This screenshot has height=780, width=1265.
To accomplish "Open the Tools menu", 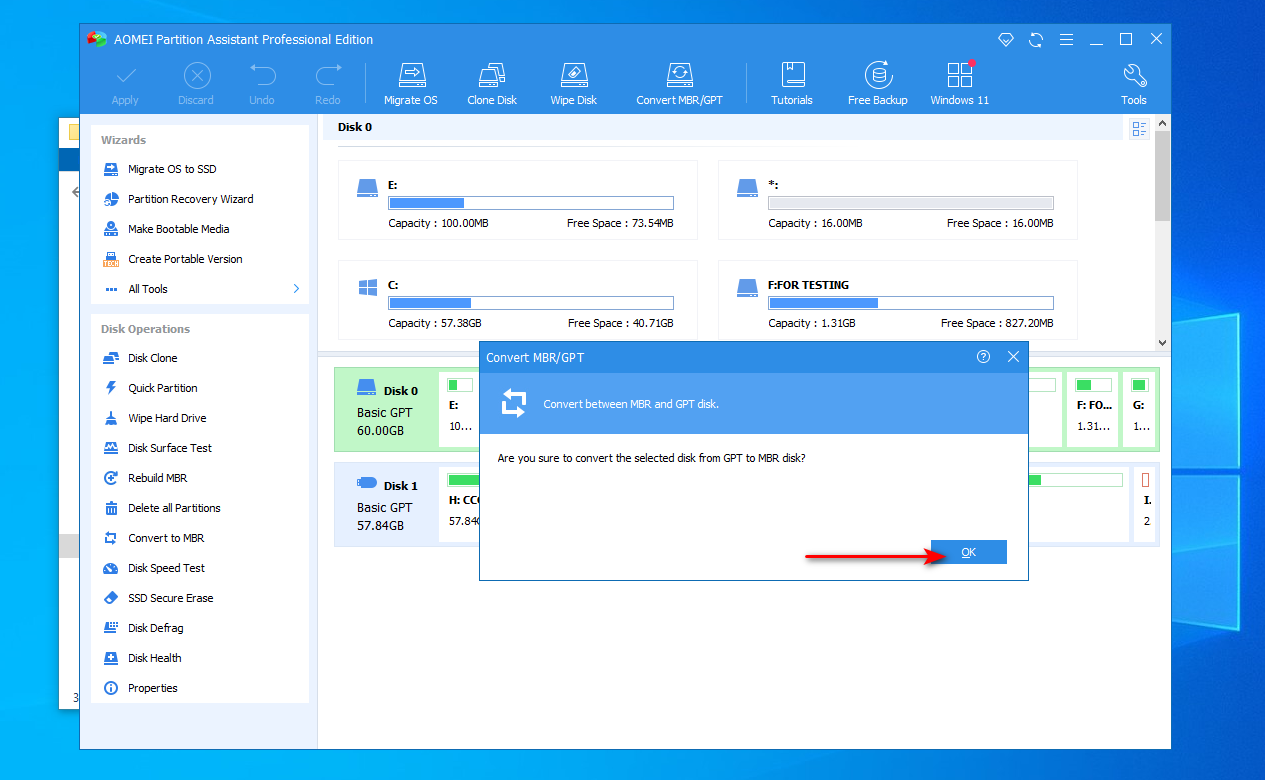I will [x=1134, y=85].
